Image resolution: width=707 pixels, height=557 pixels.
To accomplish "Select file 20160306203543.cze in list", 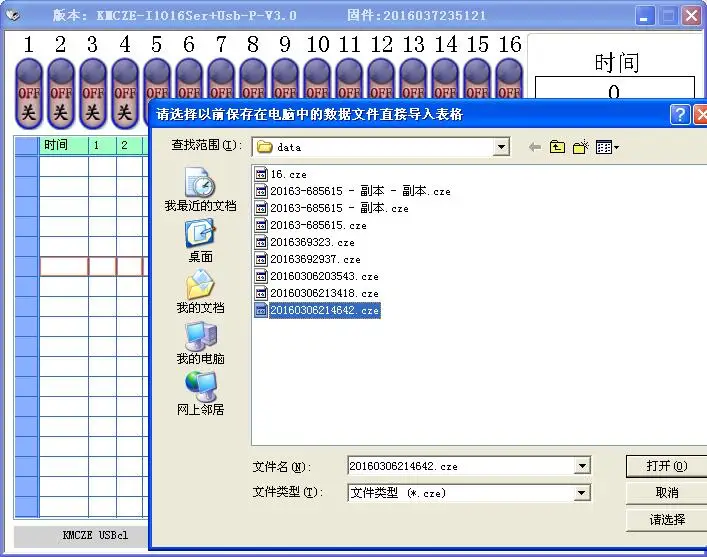I will pyautogui.click(x=317, y=276).
